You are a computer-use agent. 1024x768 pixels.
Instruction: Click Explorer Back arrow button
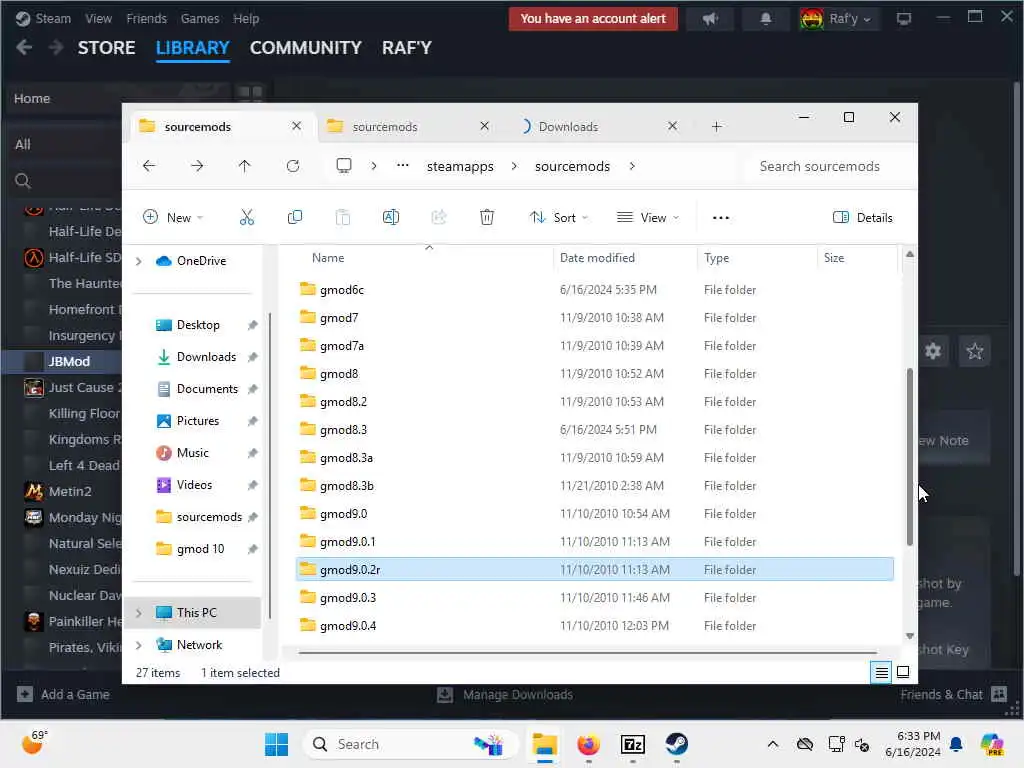tap(149, 166)
